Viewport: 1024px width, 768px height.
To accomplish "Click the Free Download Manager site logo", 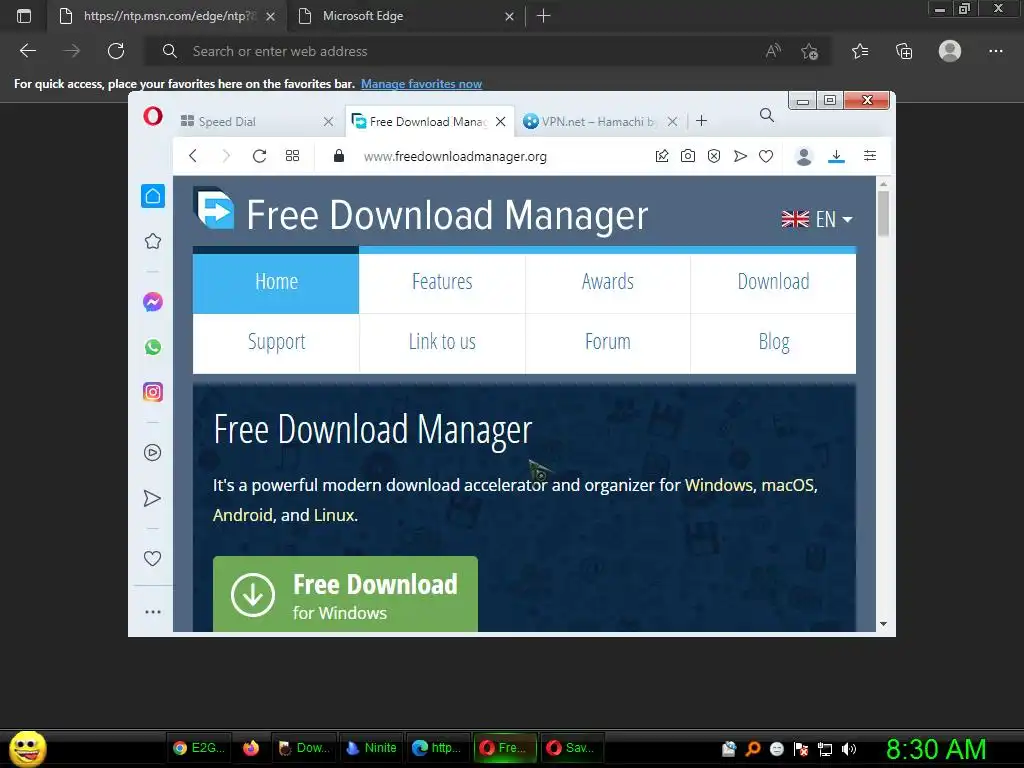I will [214, 208].
